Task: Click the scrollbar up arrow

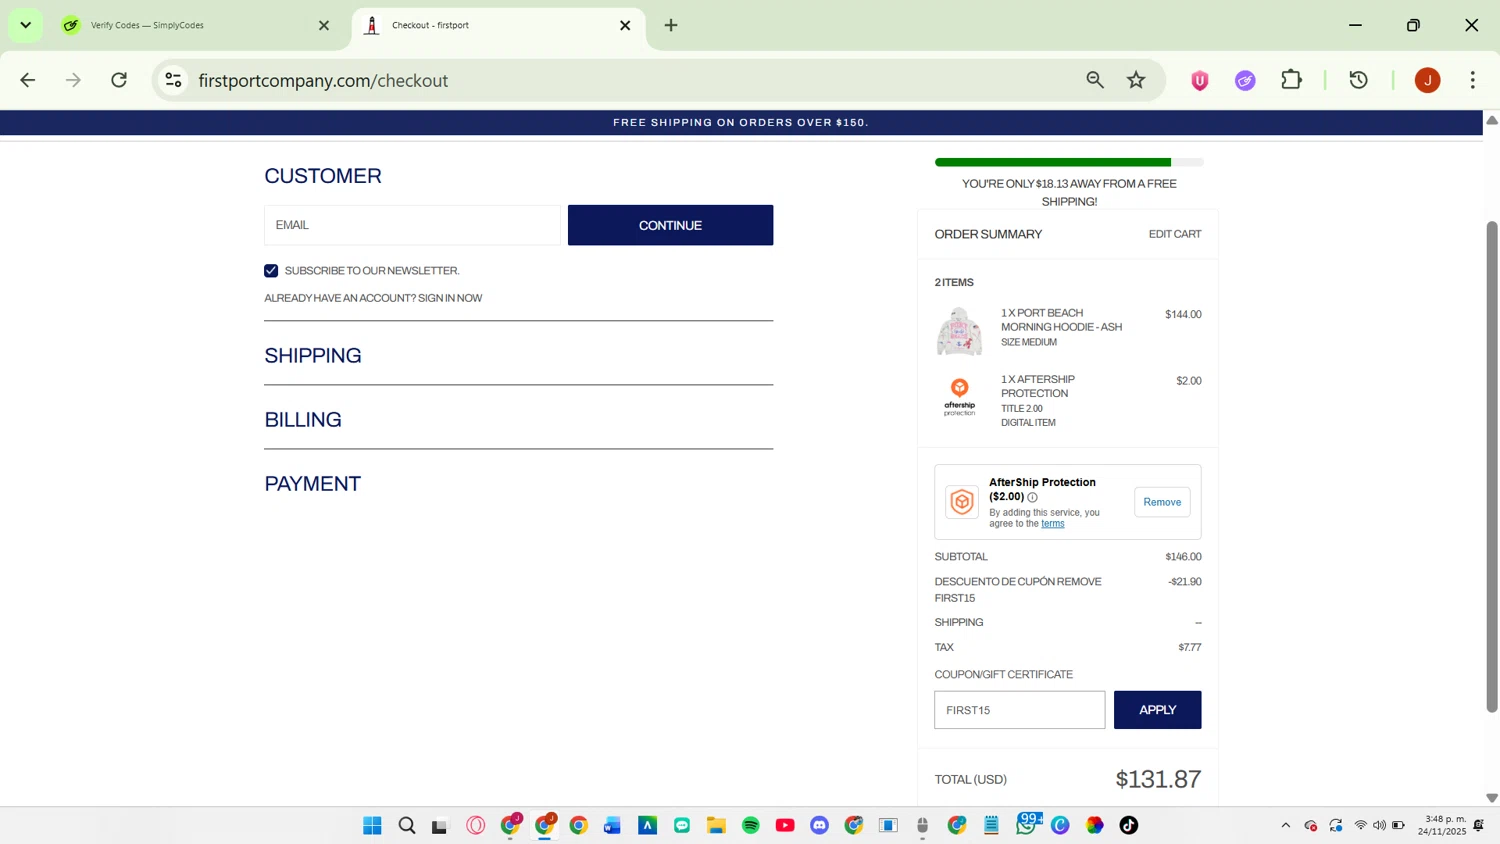Action: click(1491, 120)
